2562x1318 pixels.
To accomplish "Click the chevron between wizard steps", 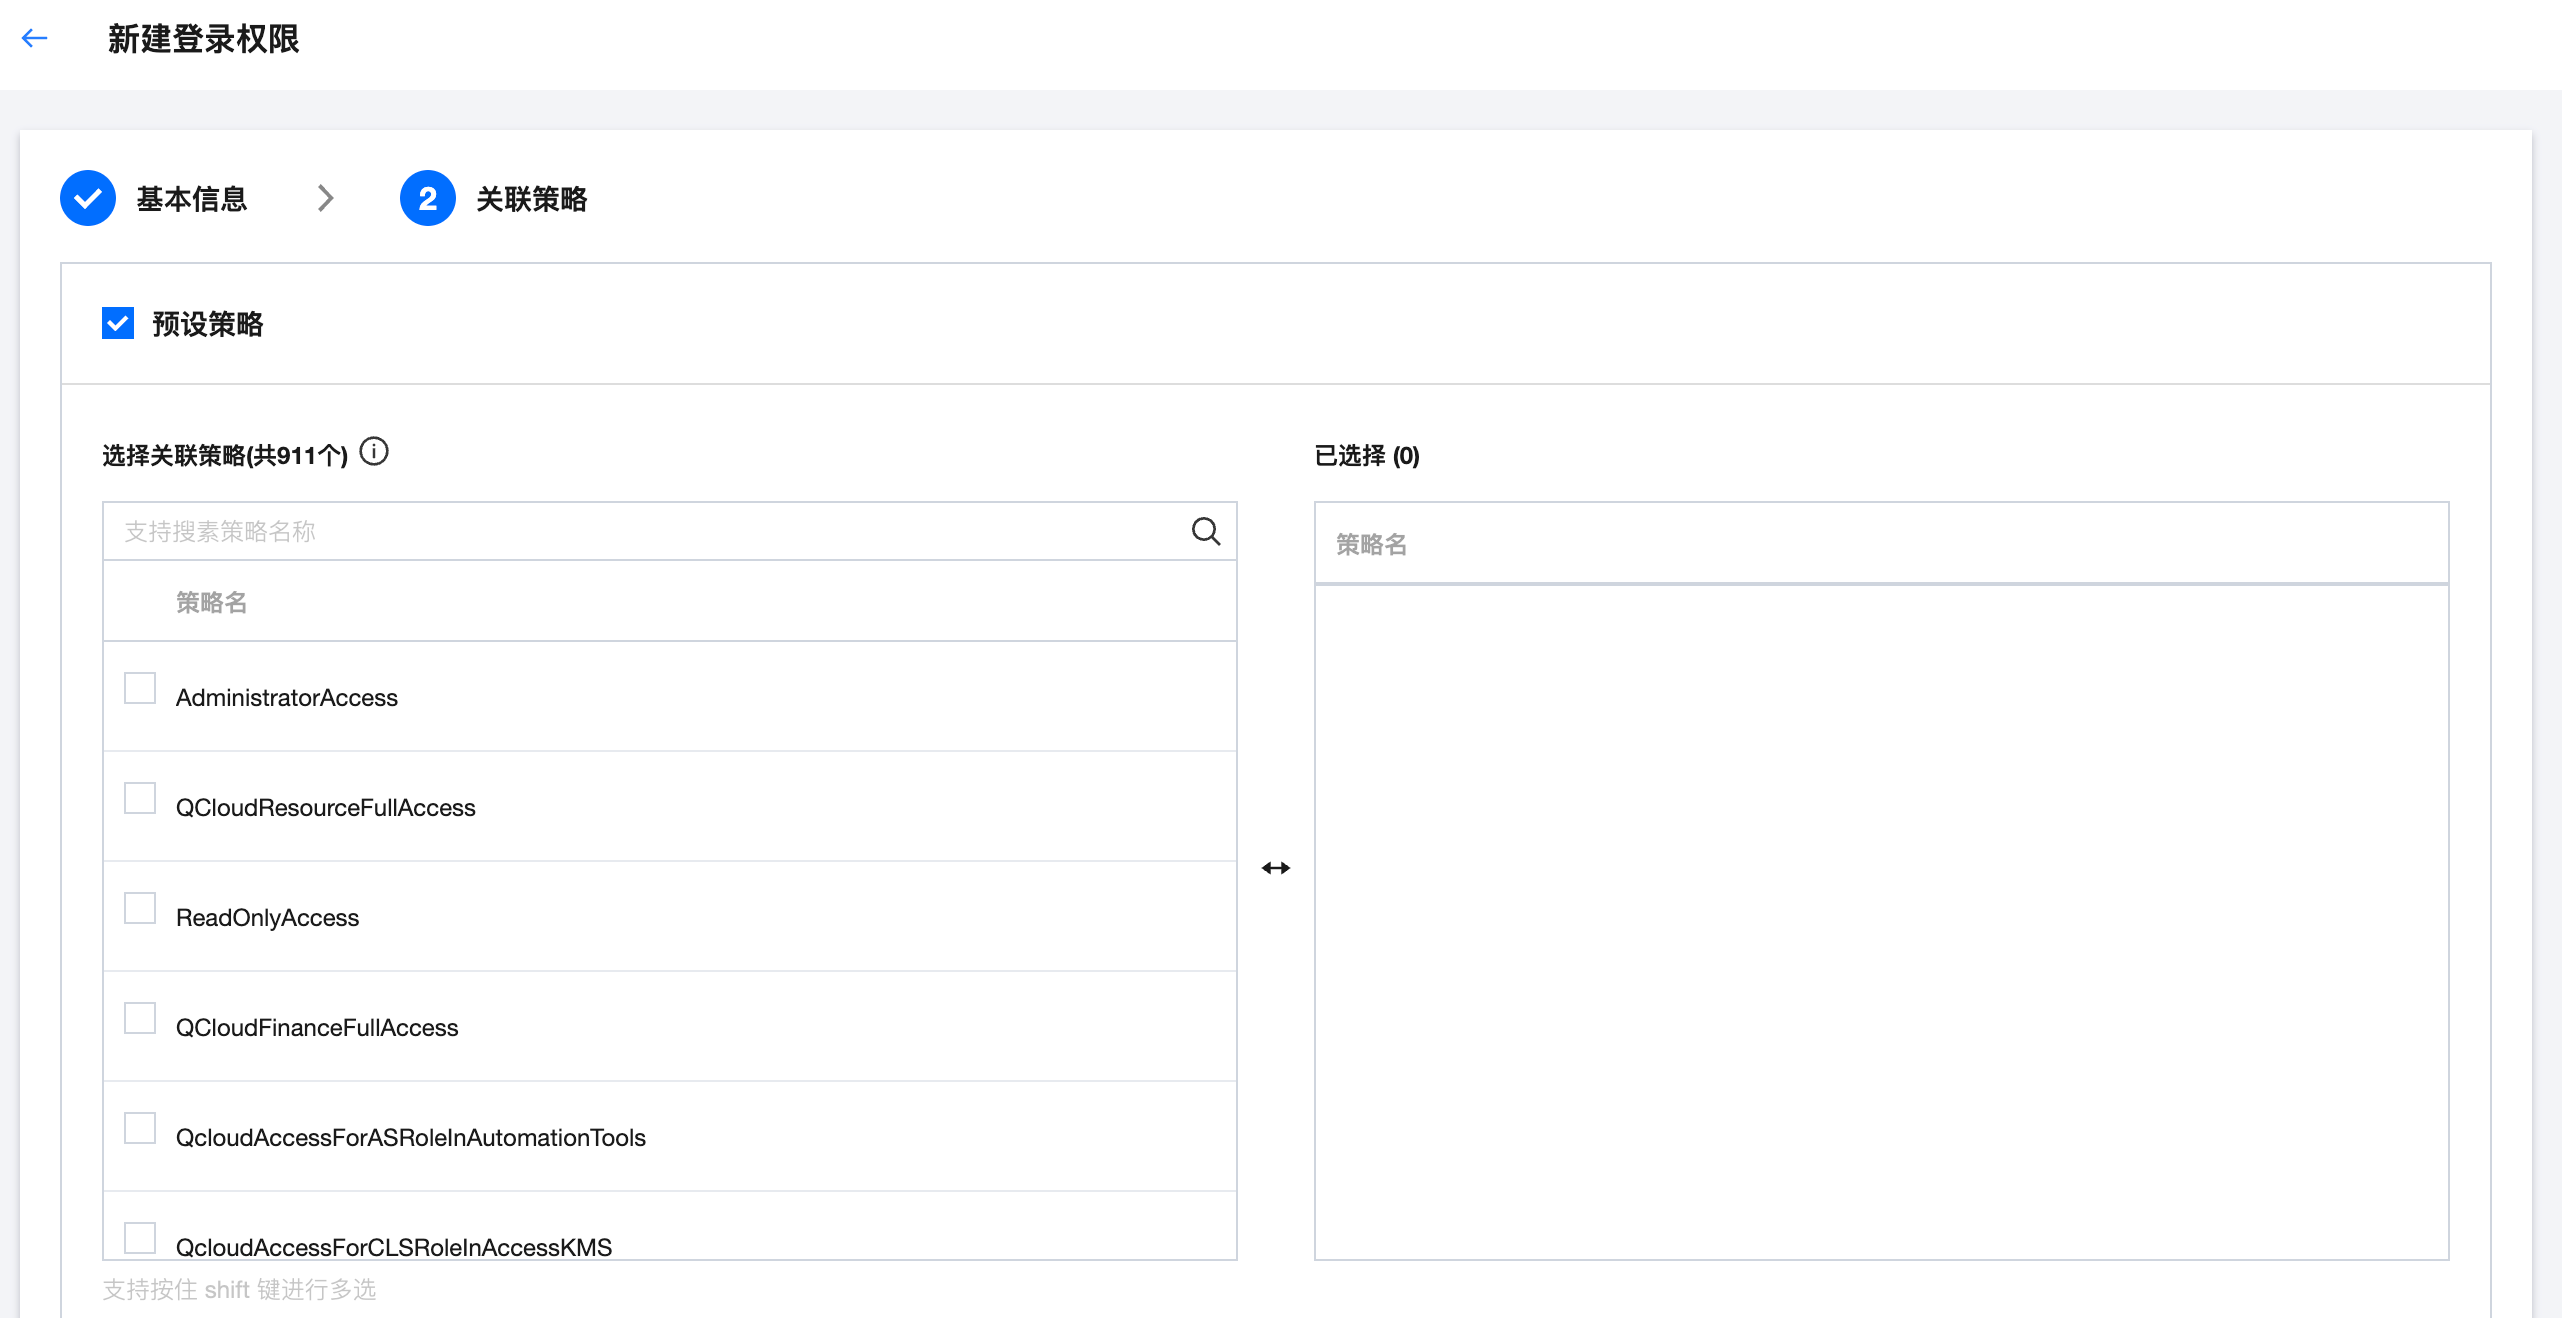I will click(325, 198).
